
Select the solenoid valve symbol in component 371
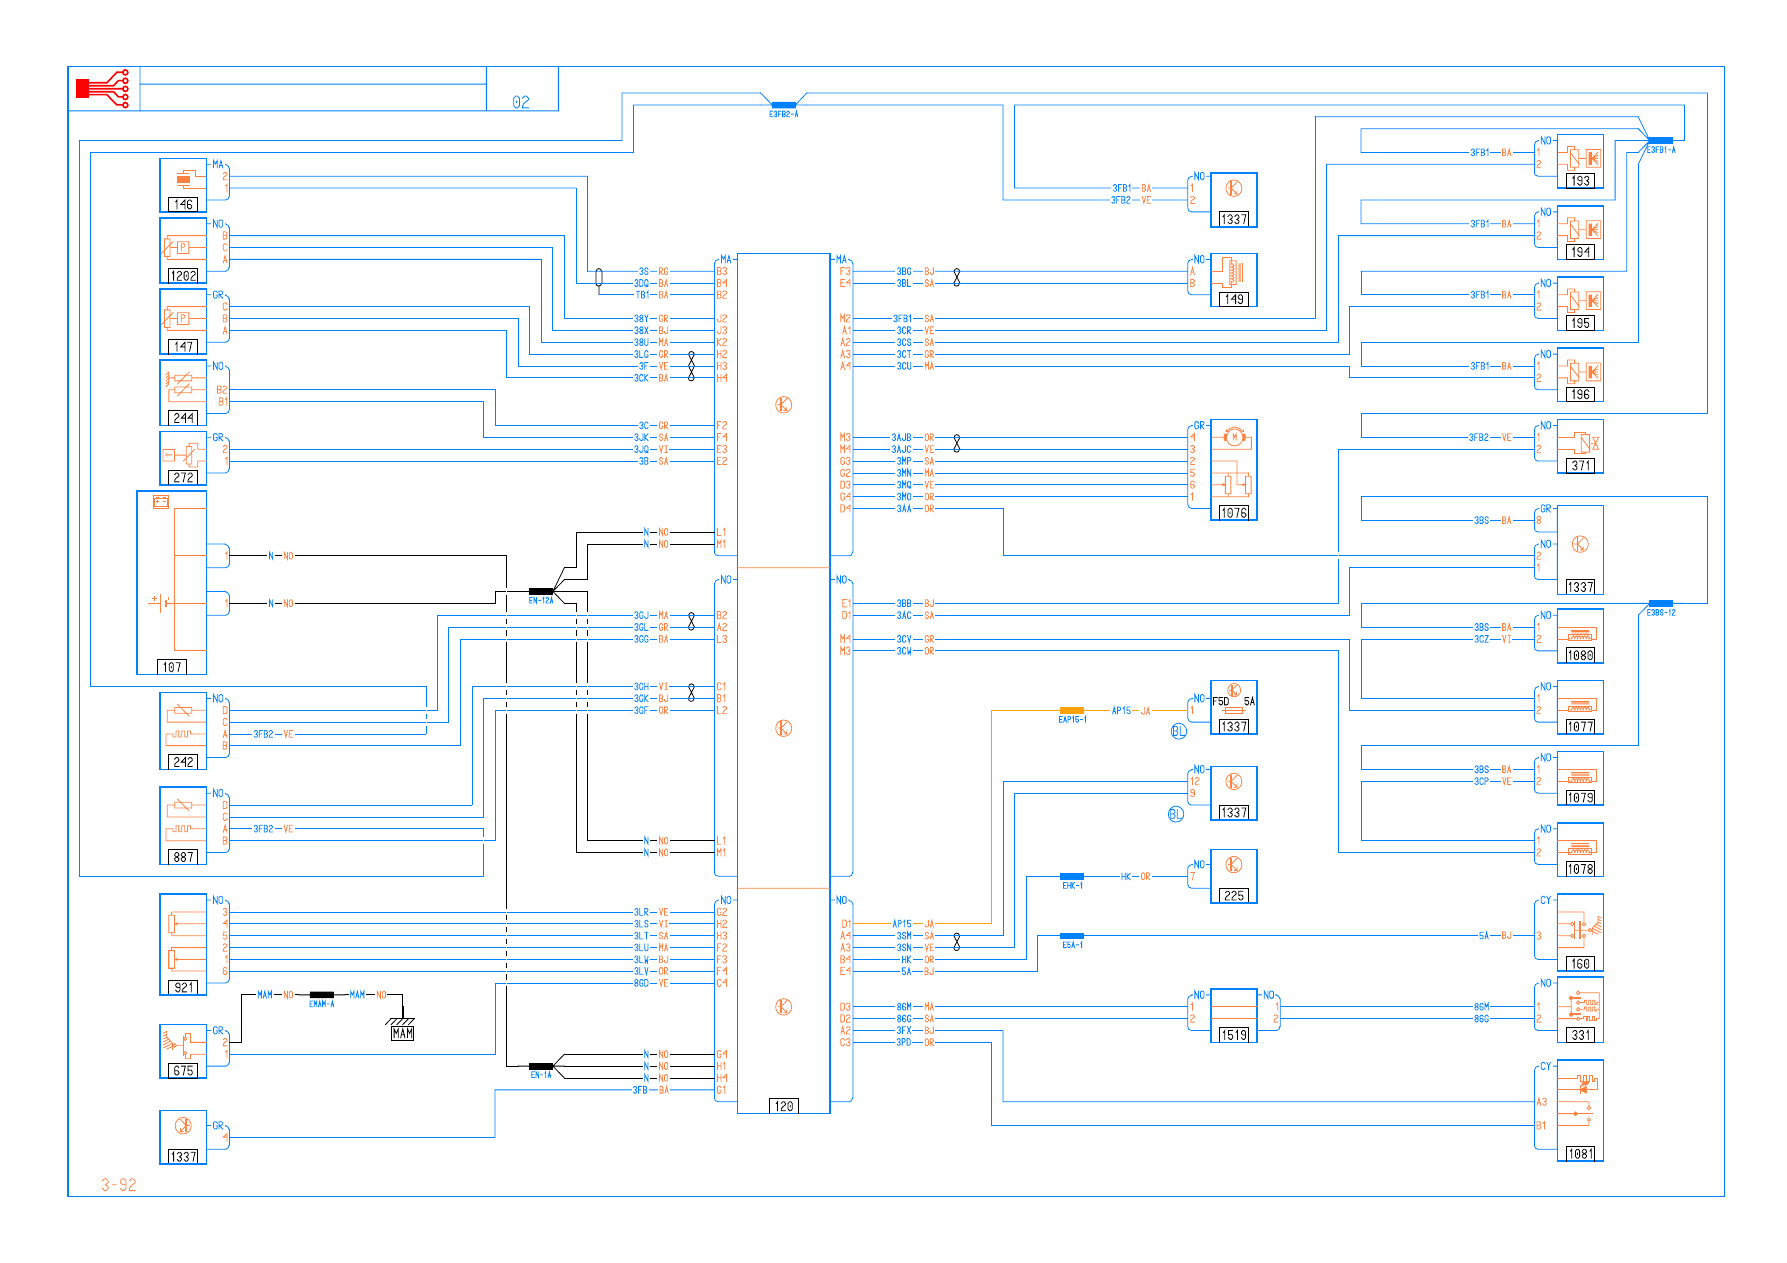[x=1581, y=442]
